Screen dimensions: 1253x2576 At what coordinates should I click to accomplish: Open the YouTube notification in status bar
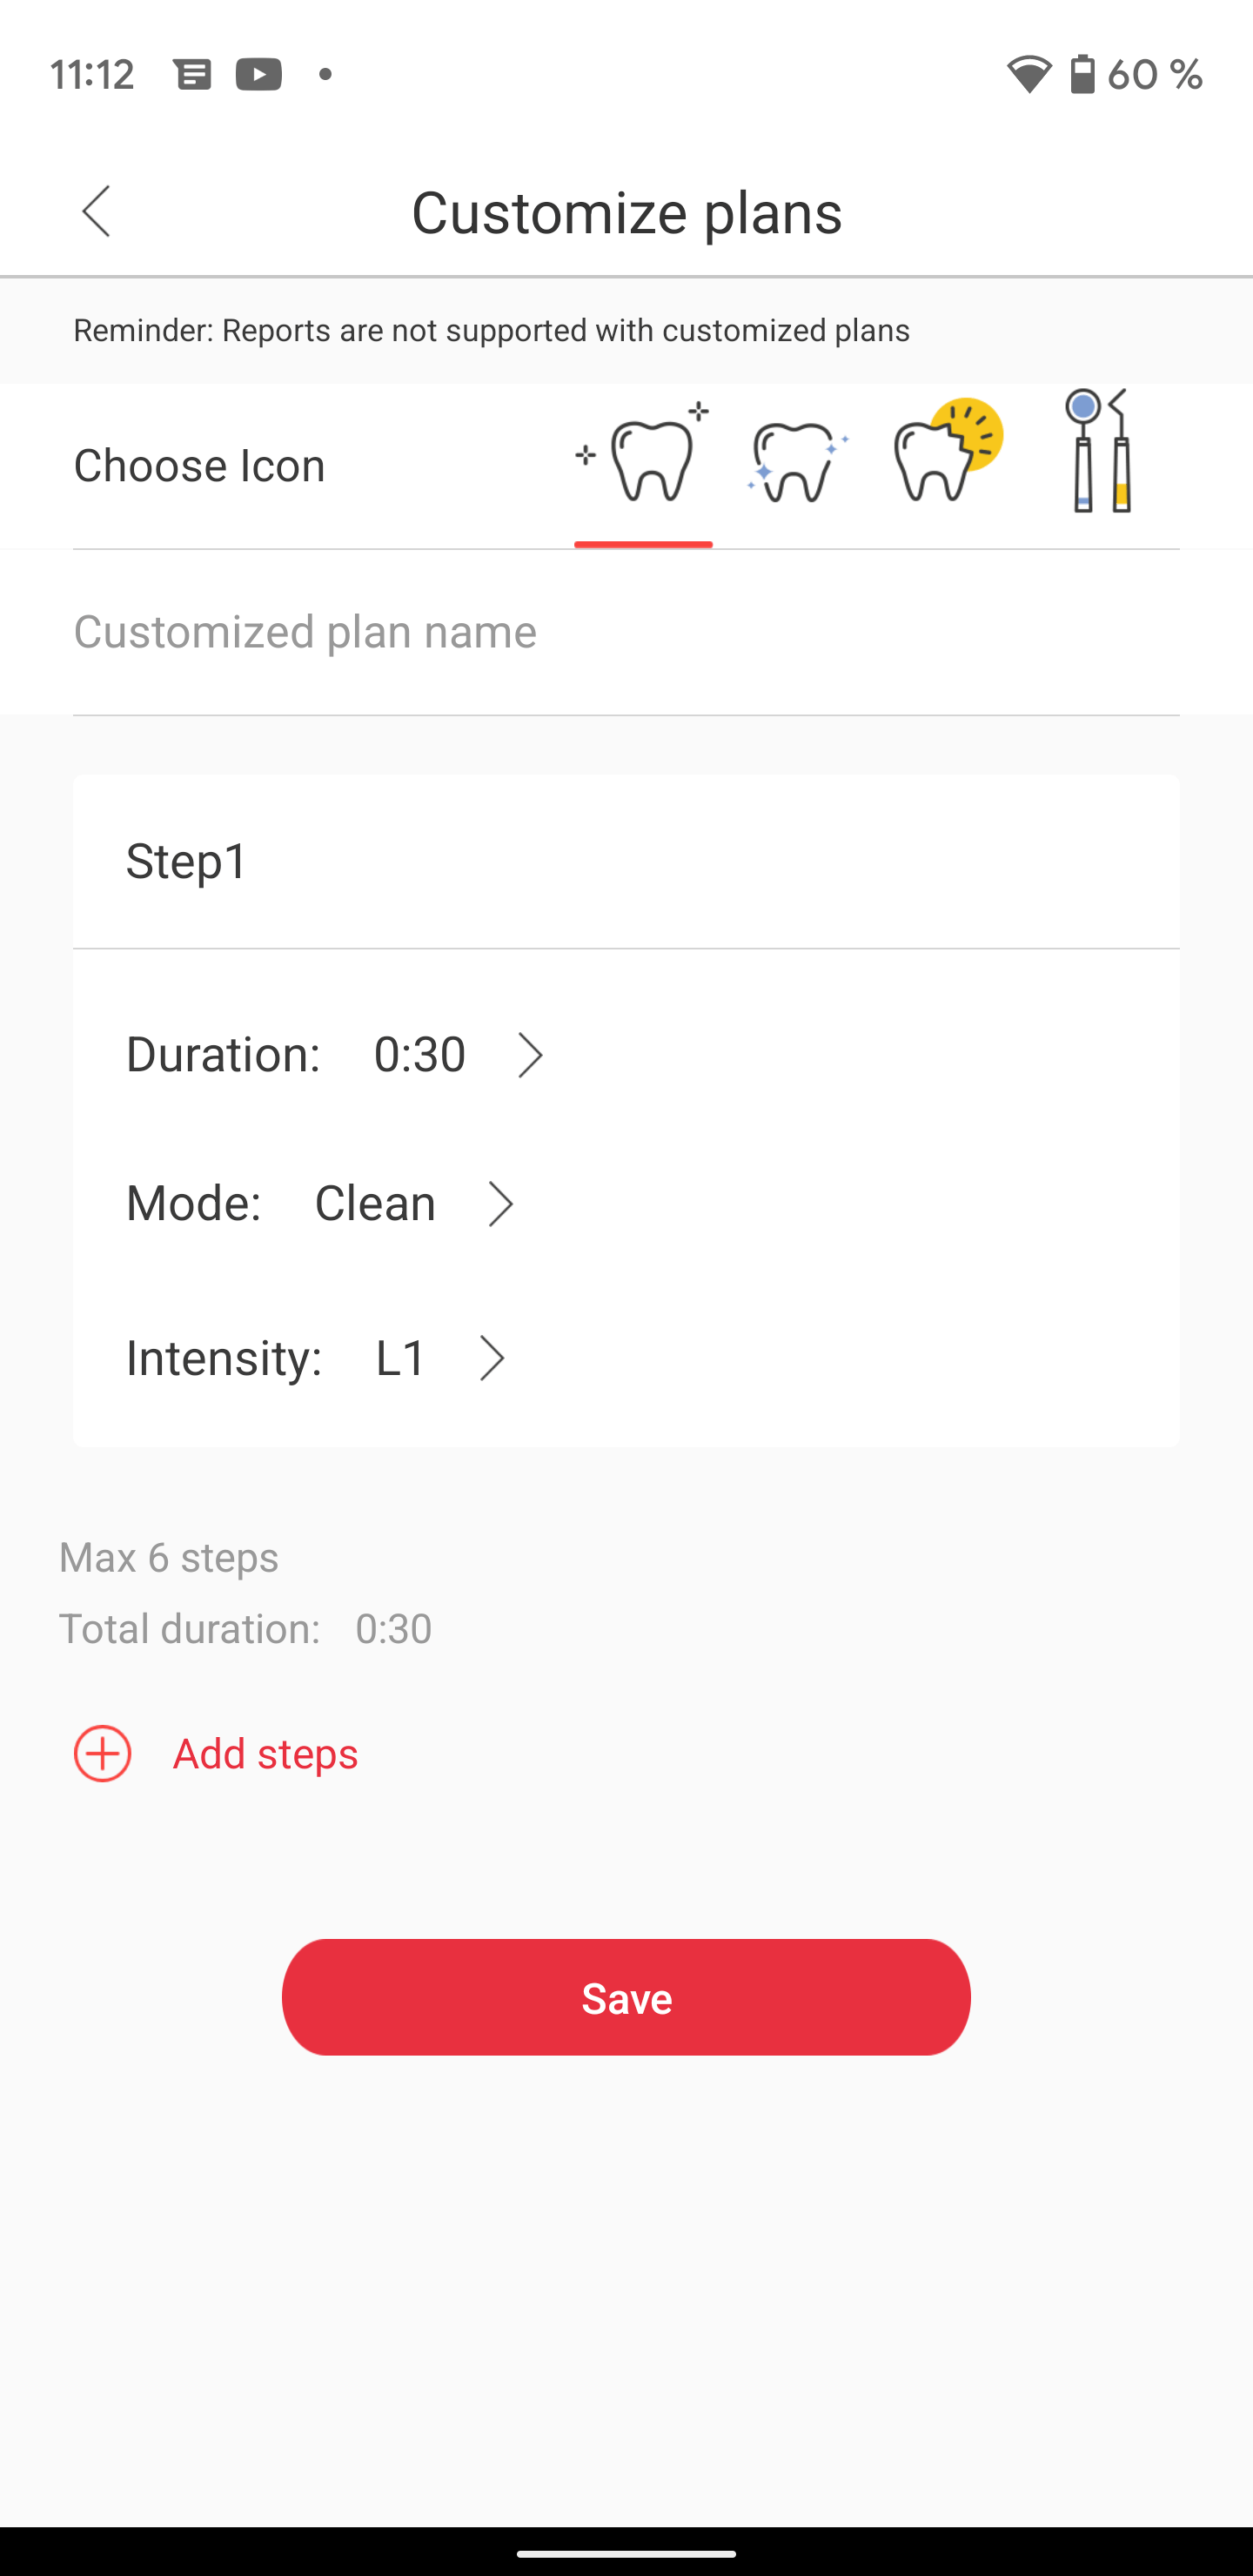pos(258,74)
